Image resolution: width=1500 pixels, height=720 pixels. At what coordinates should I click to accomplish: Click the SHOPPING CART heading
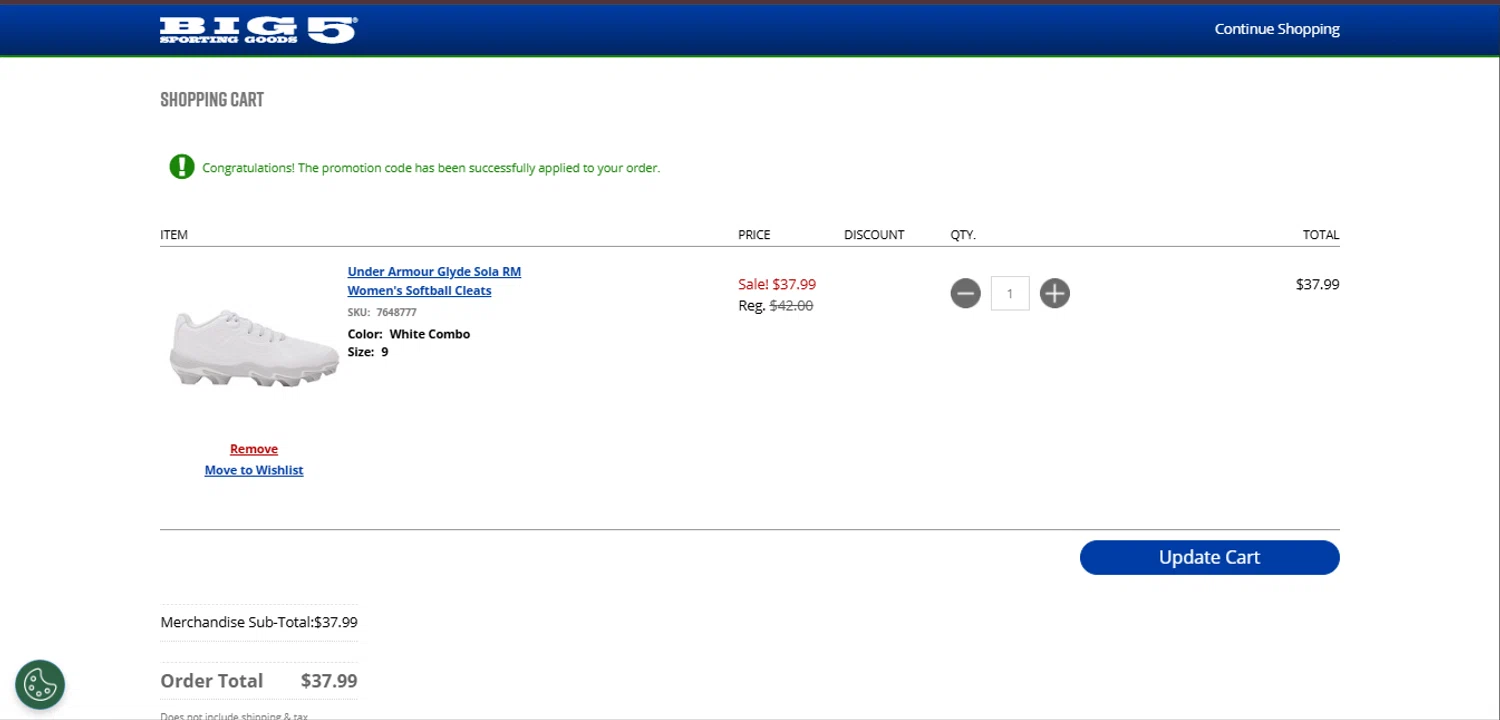coord(212,100)
